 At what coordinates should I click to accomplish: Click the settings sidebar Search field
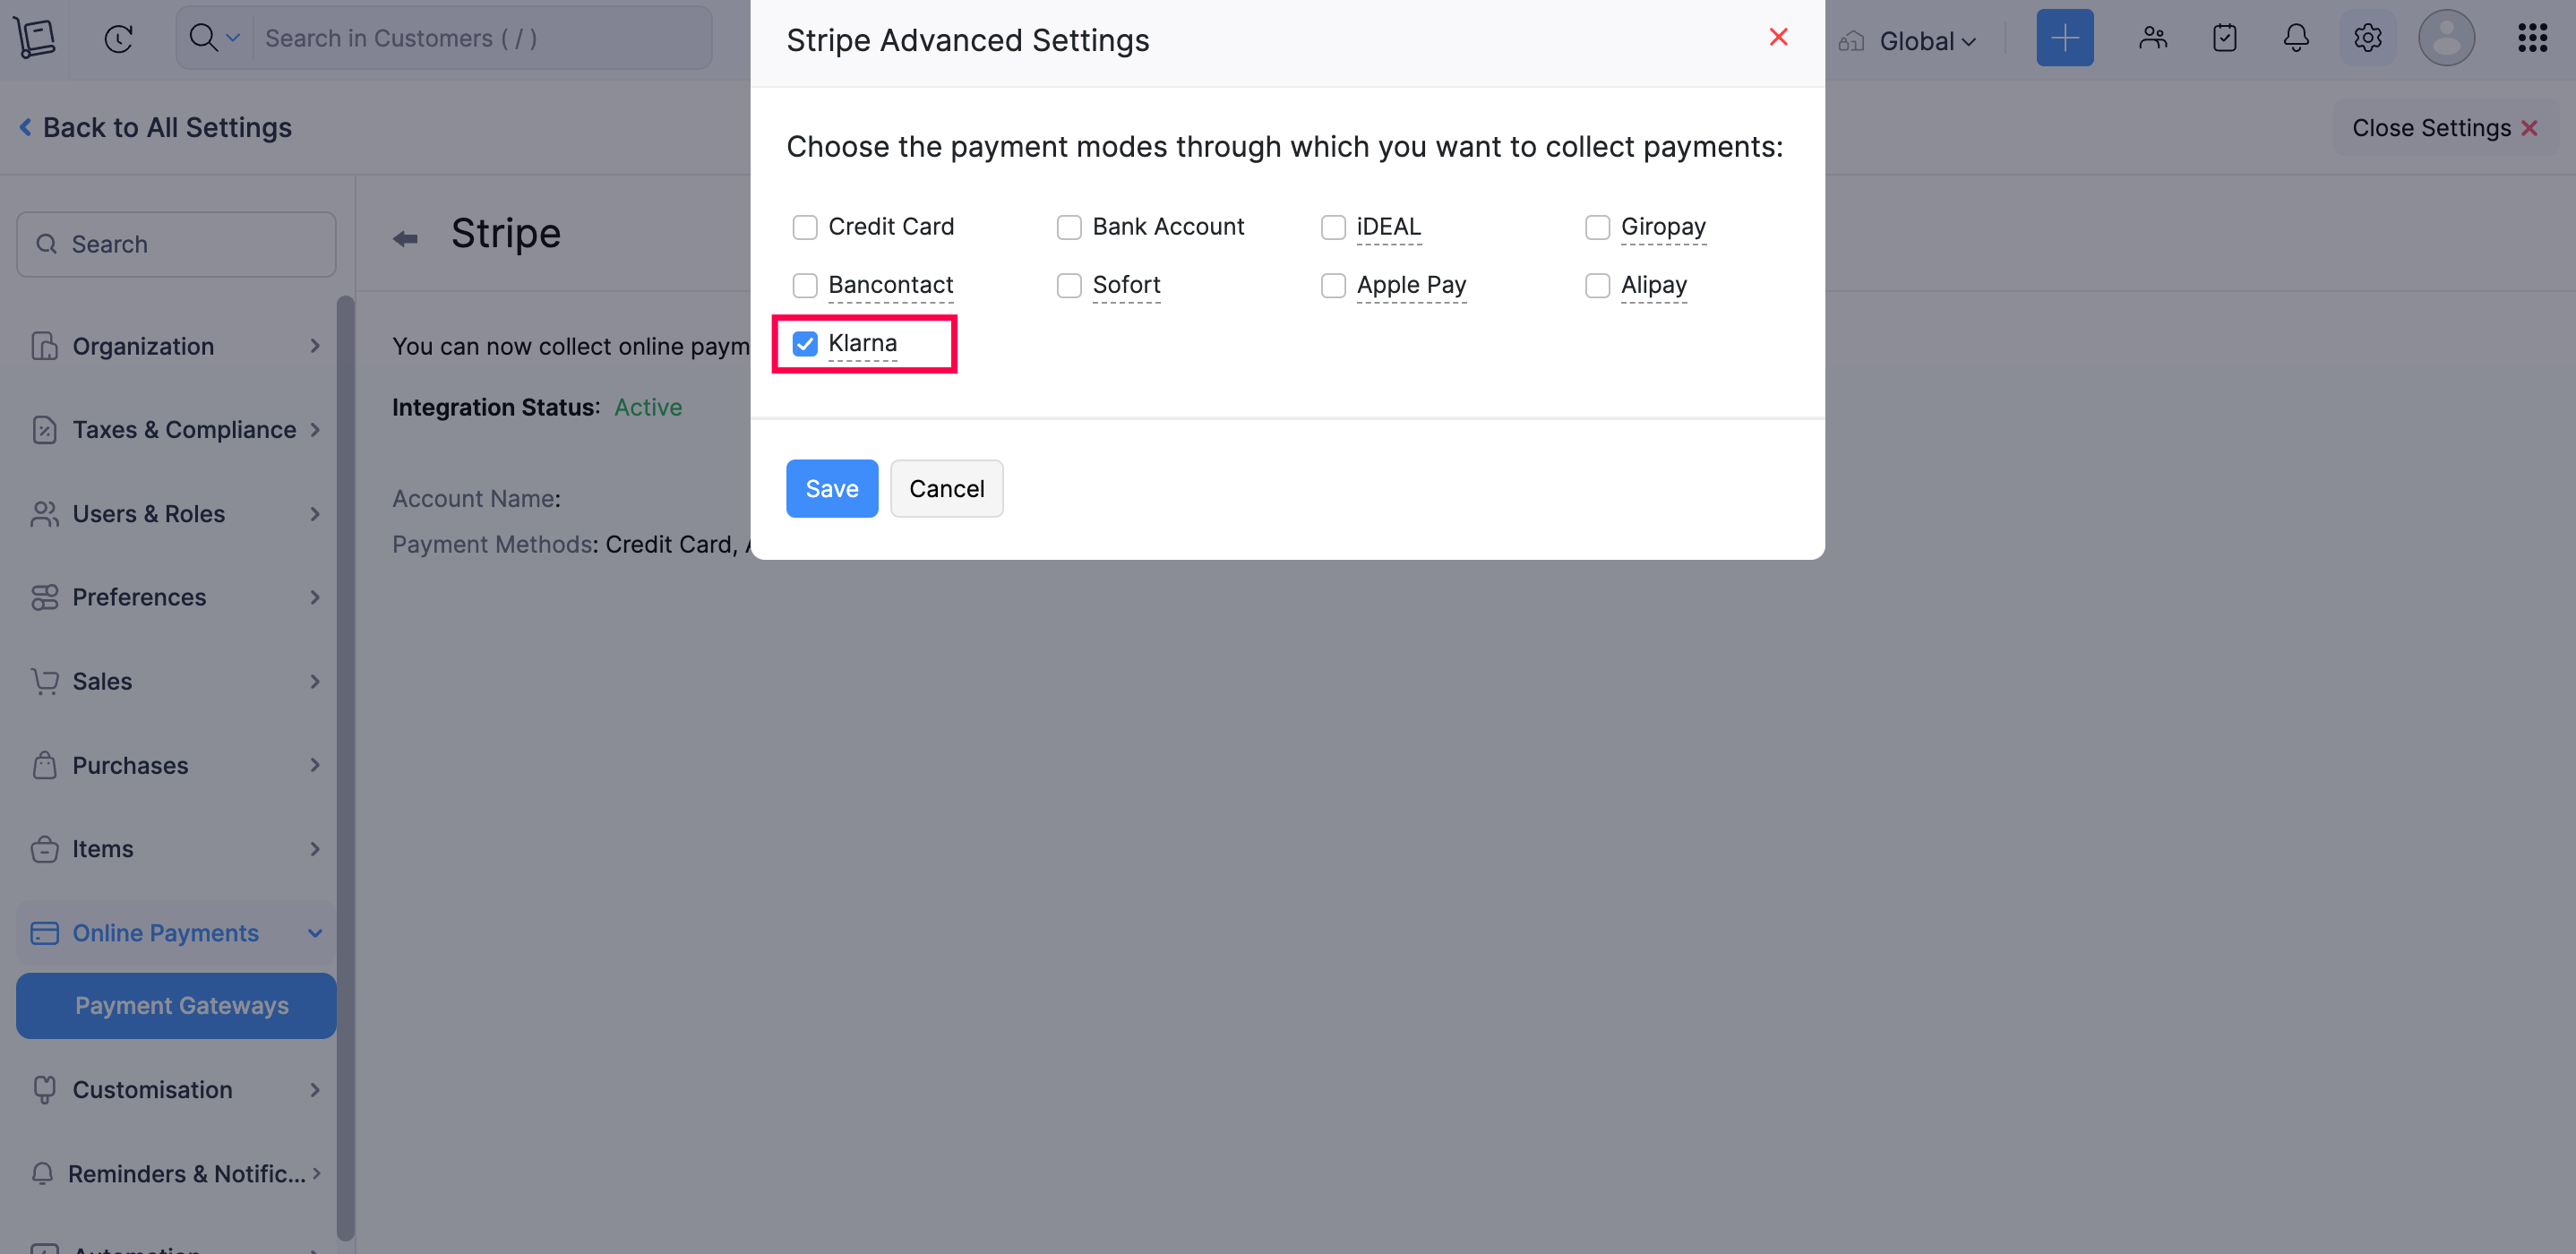(x=176, y=244)
